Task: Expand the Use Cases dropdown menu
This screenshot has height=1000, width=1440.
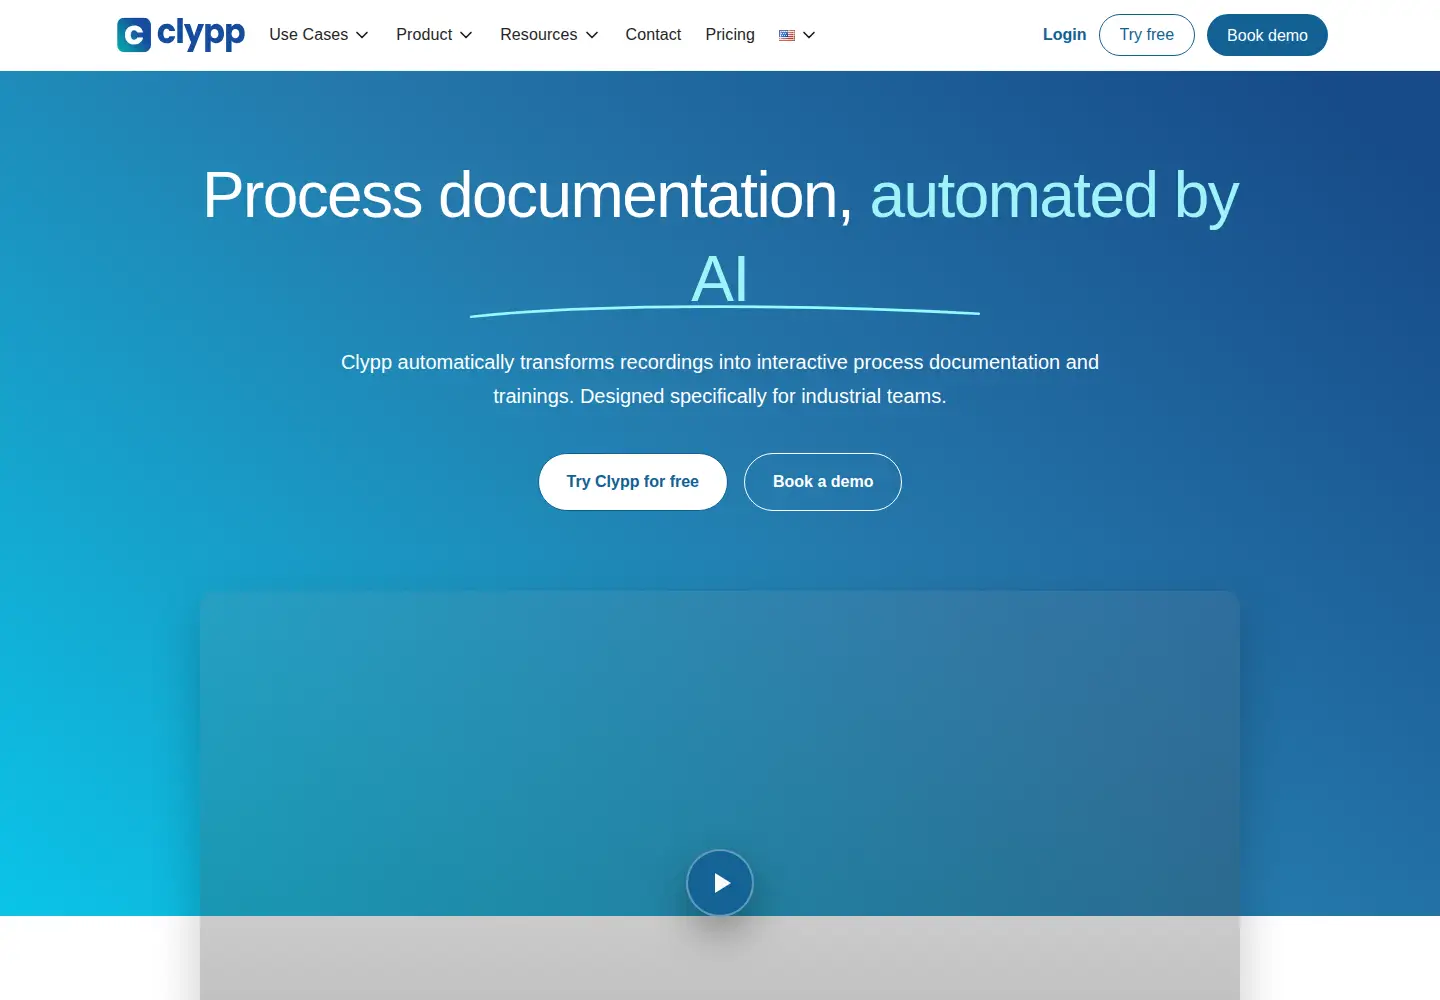Action: click(319, 35)
